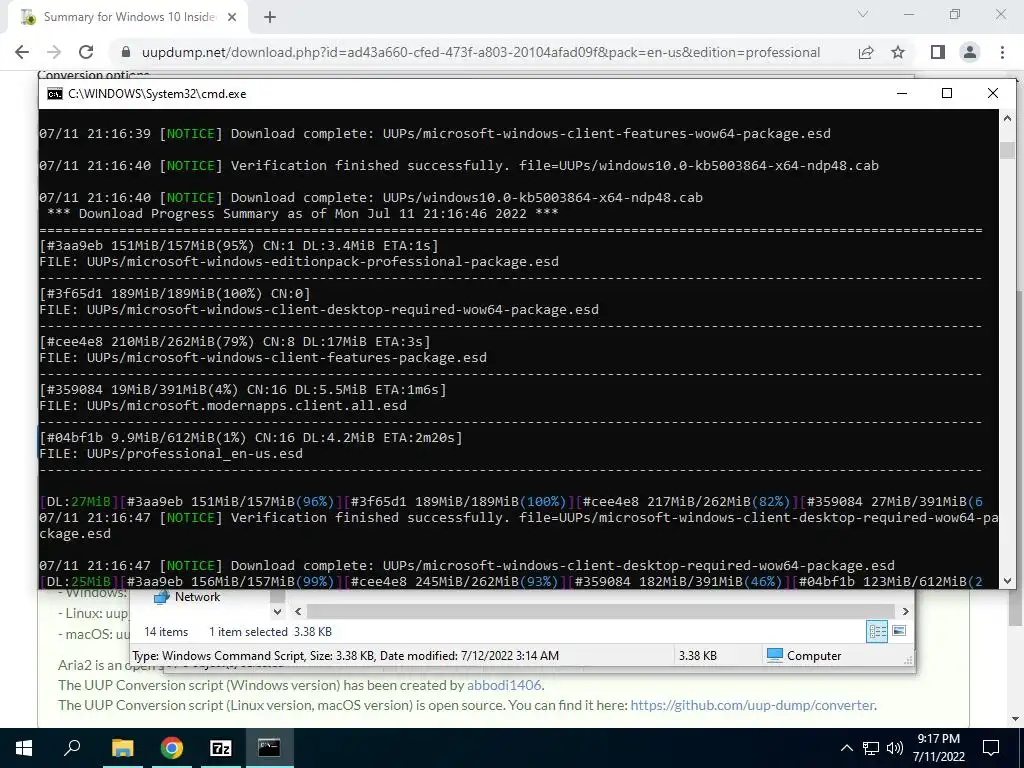Click Explorer horizontal scrollbar track

(601, 611)
